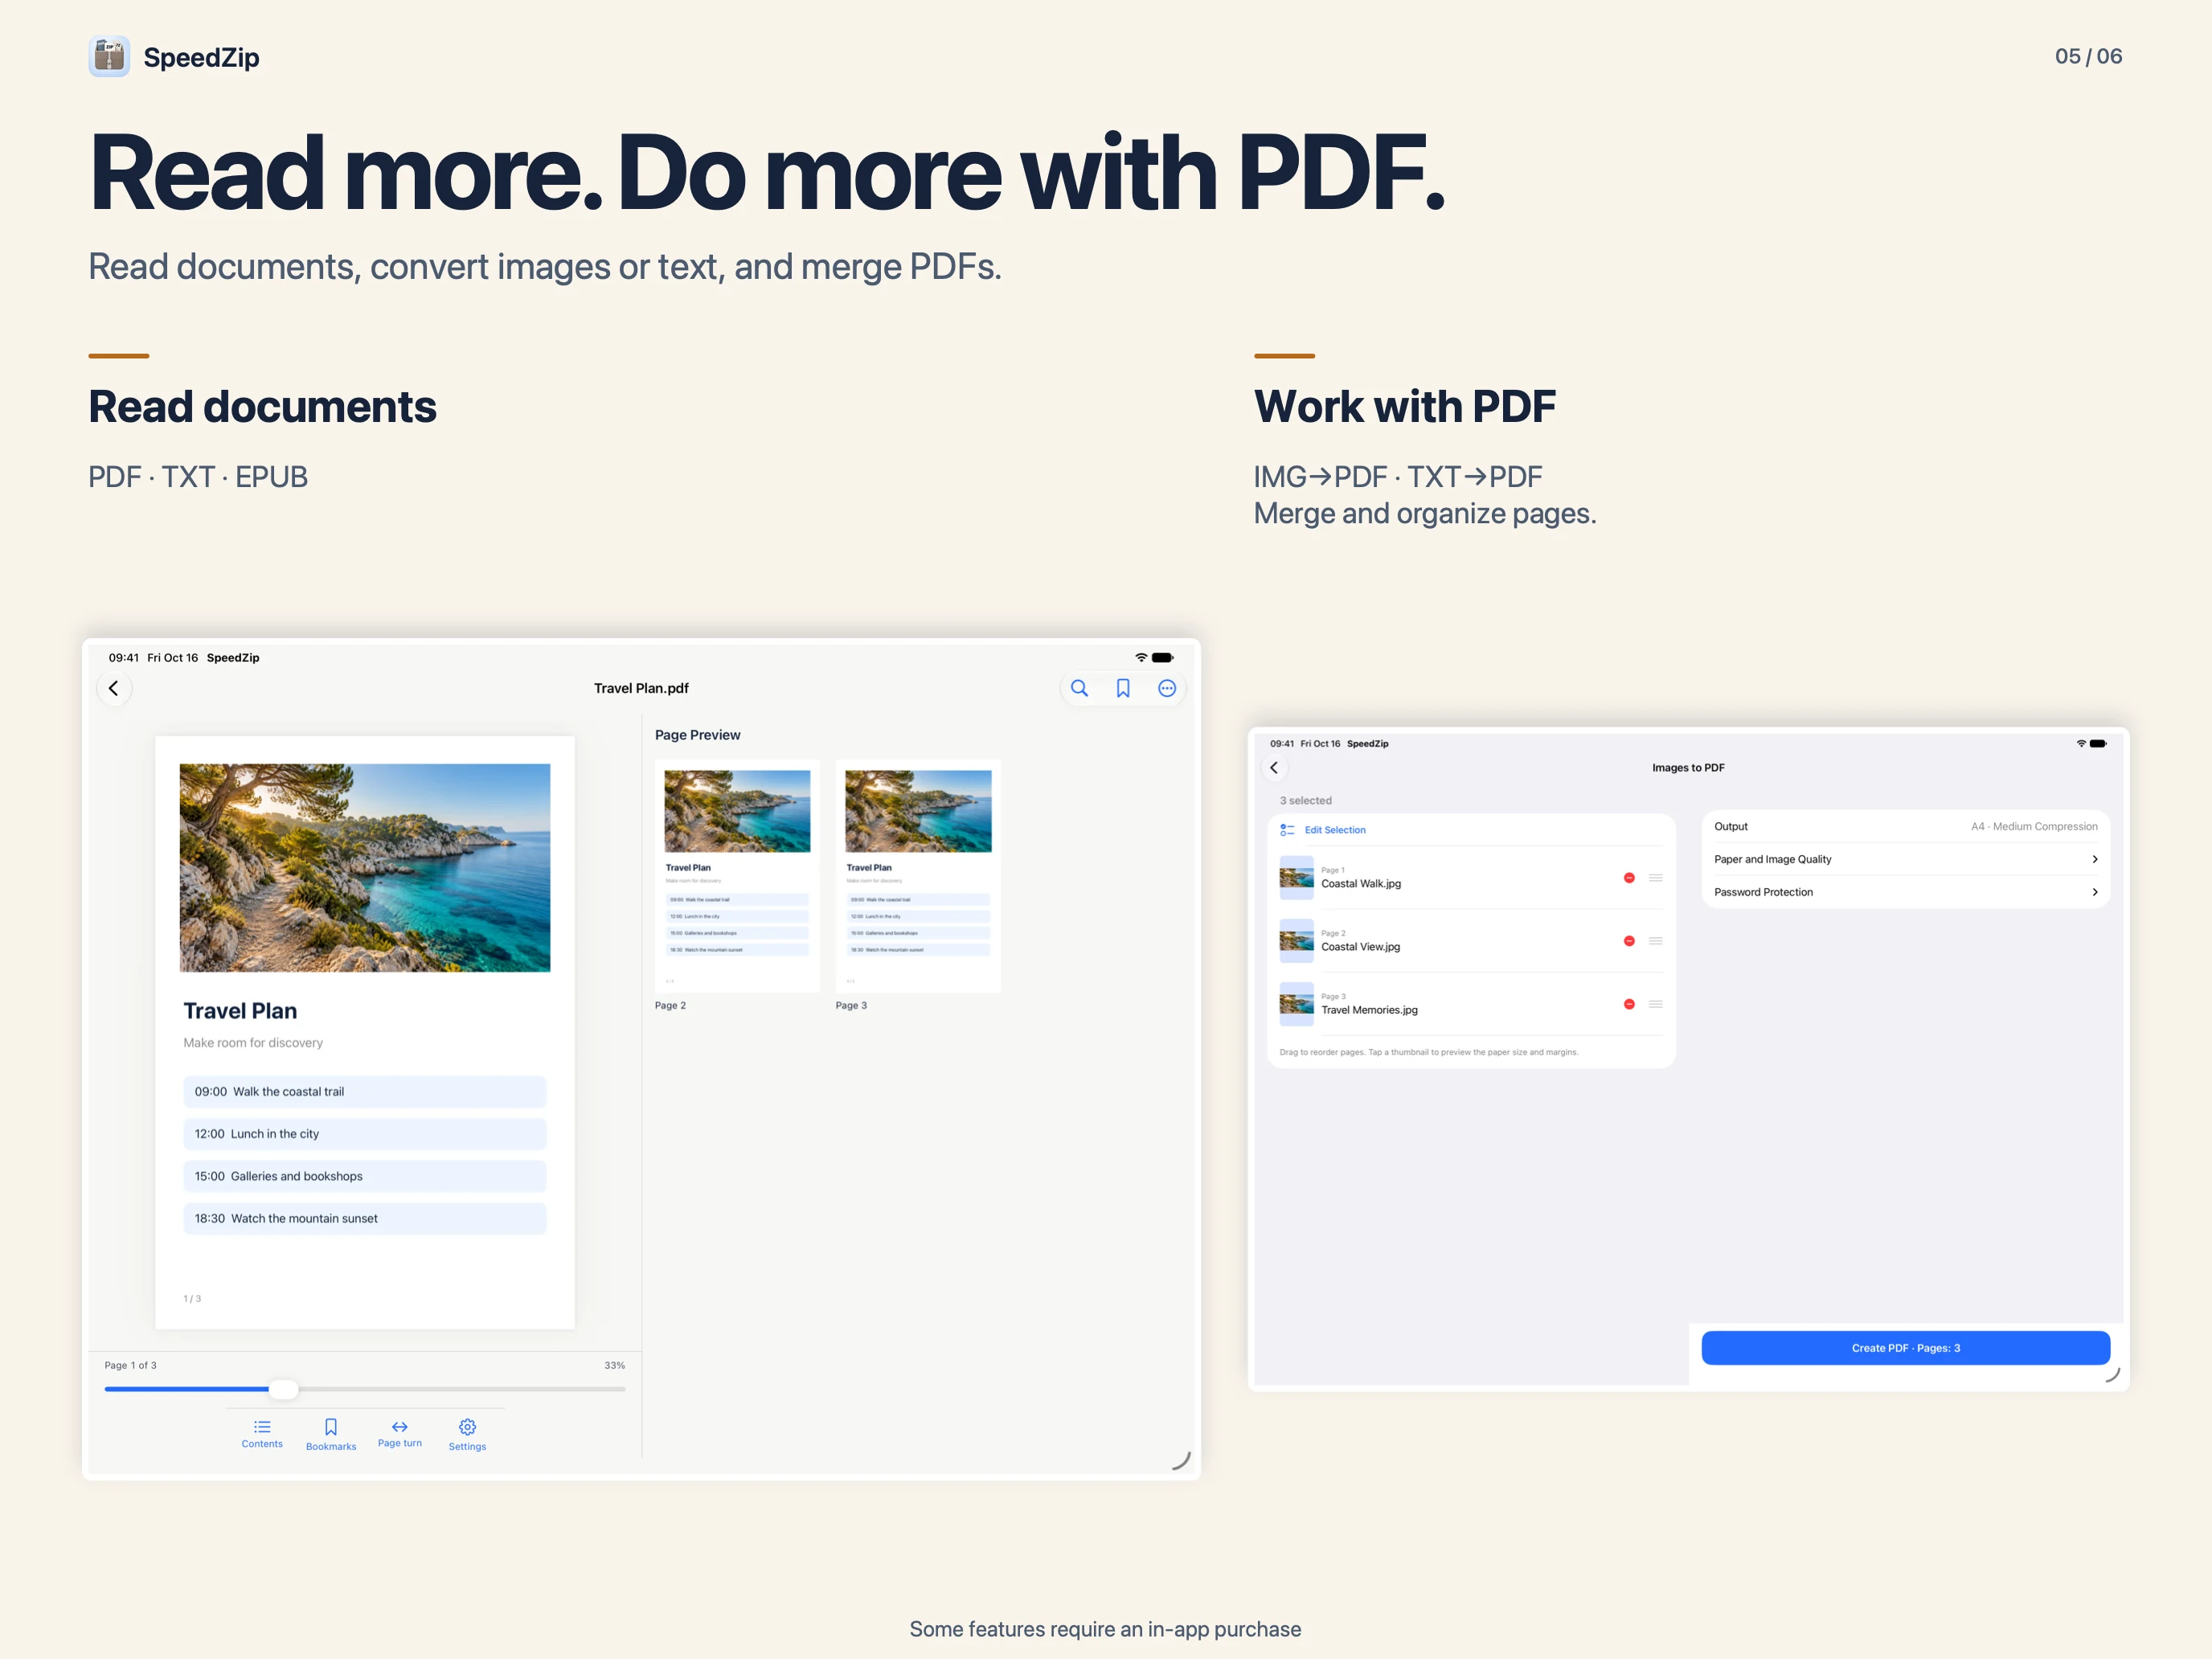Open the Contents tab
The image size is (2212, 1659).
[x=262, y=1433]
